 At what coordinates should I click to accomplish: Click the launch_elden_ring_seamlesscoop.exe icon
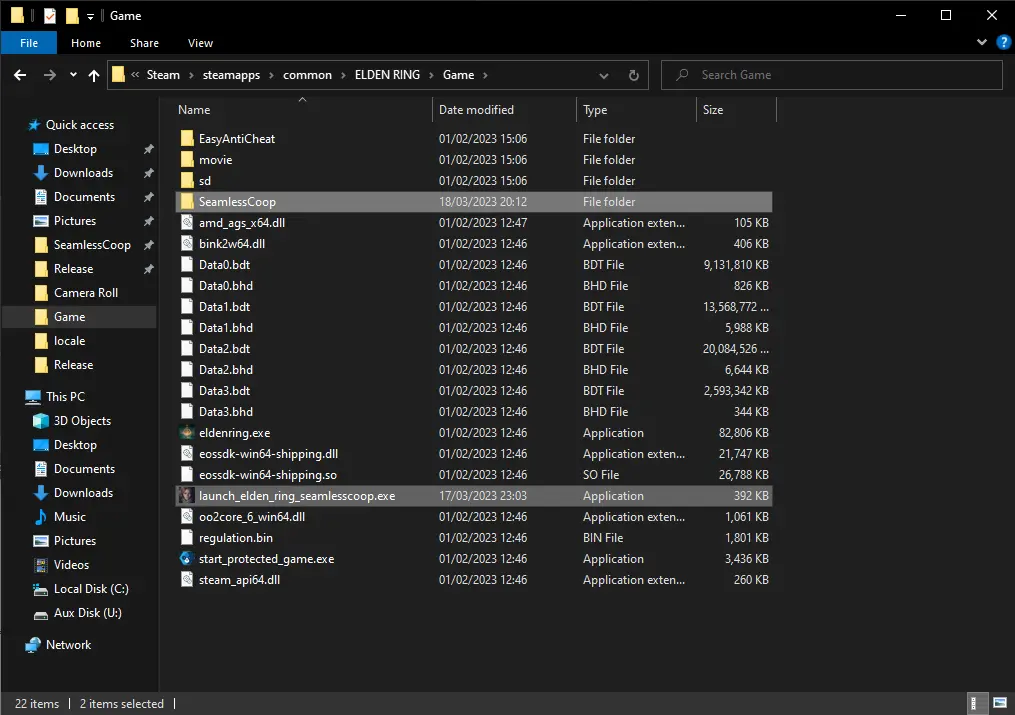click(187, 496)
